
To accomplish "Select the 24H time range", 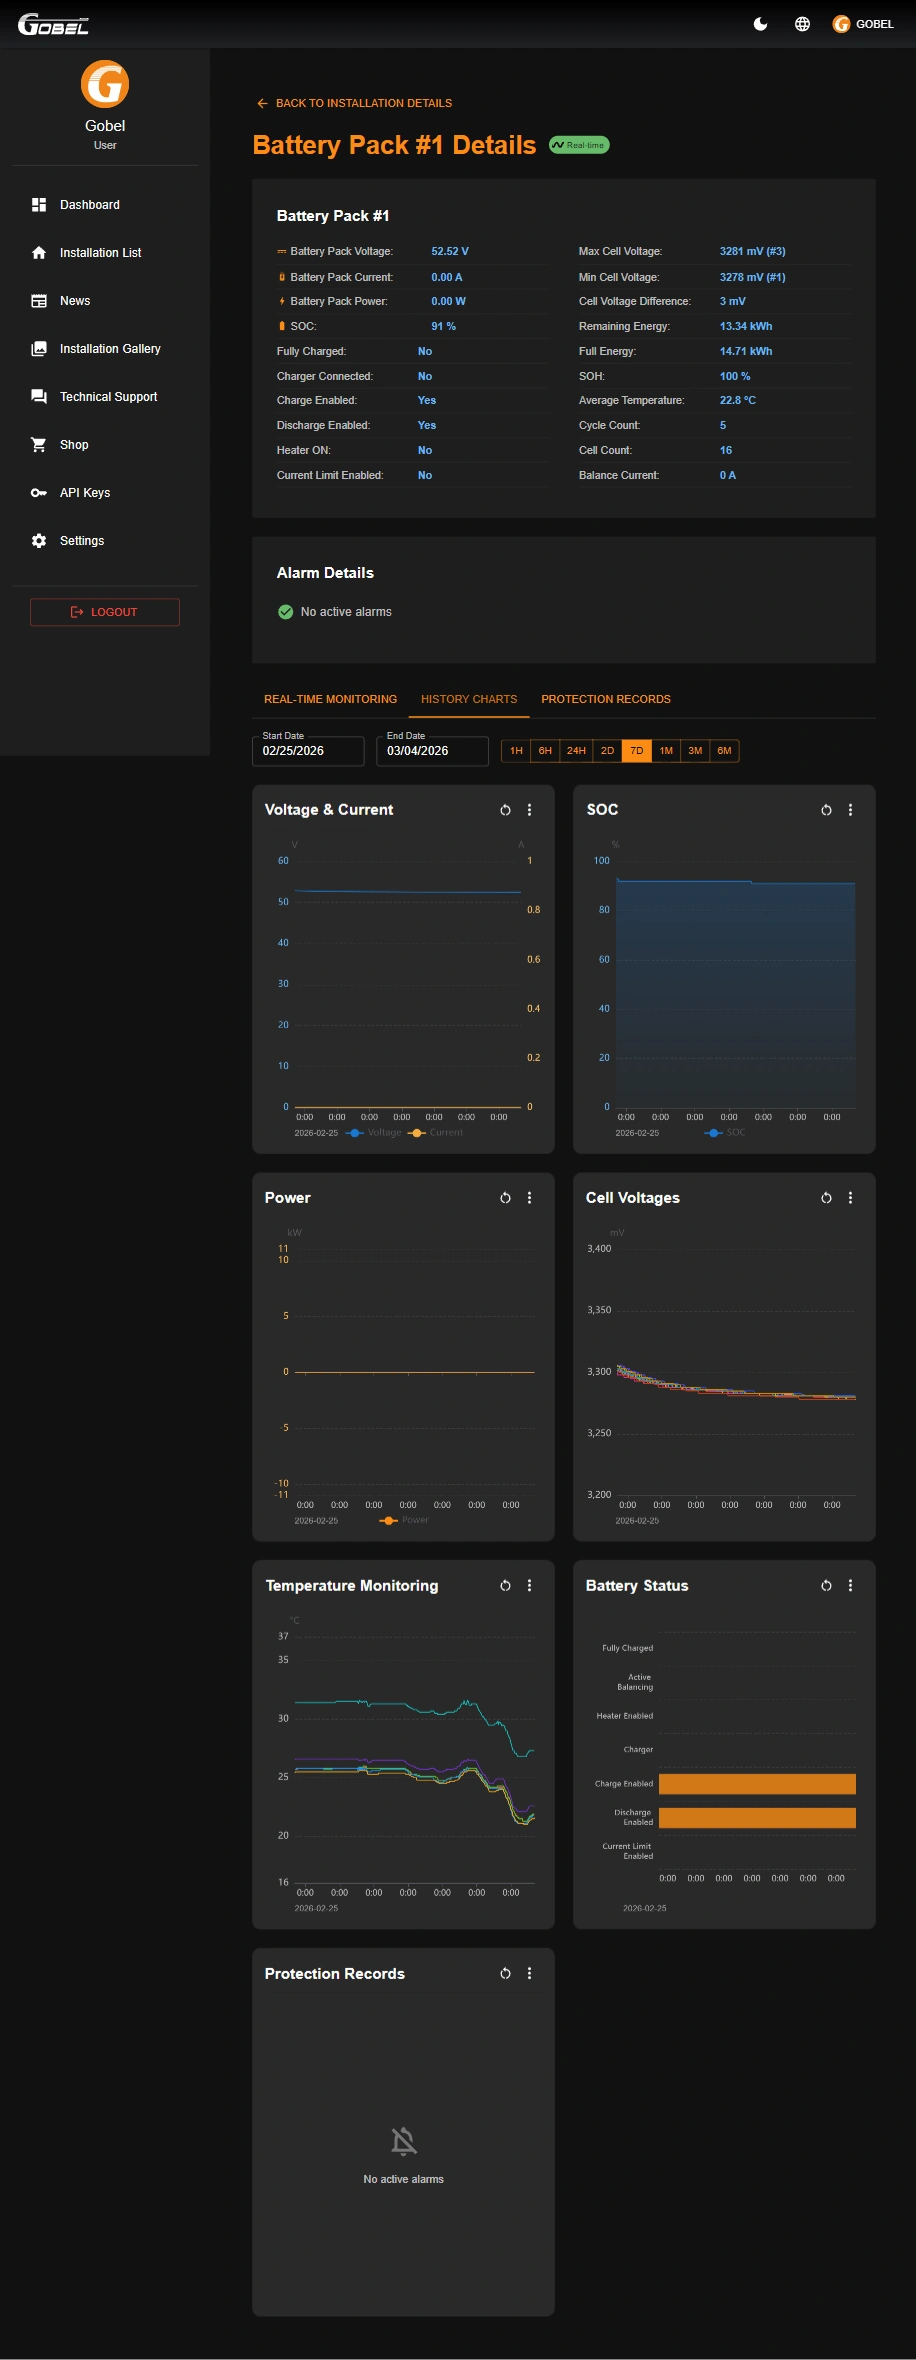I will (x=576, y=751).
